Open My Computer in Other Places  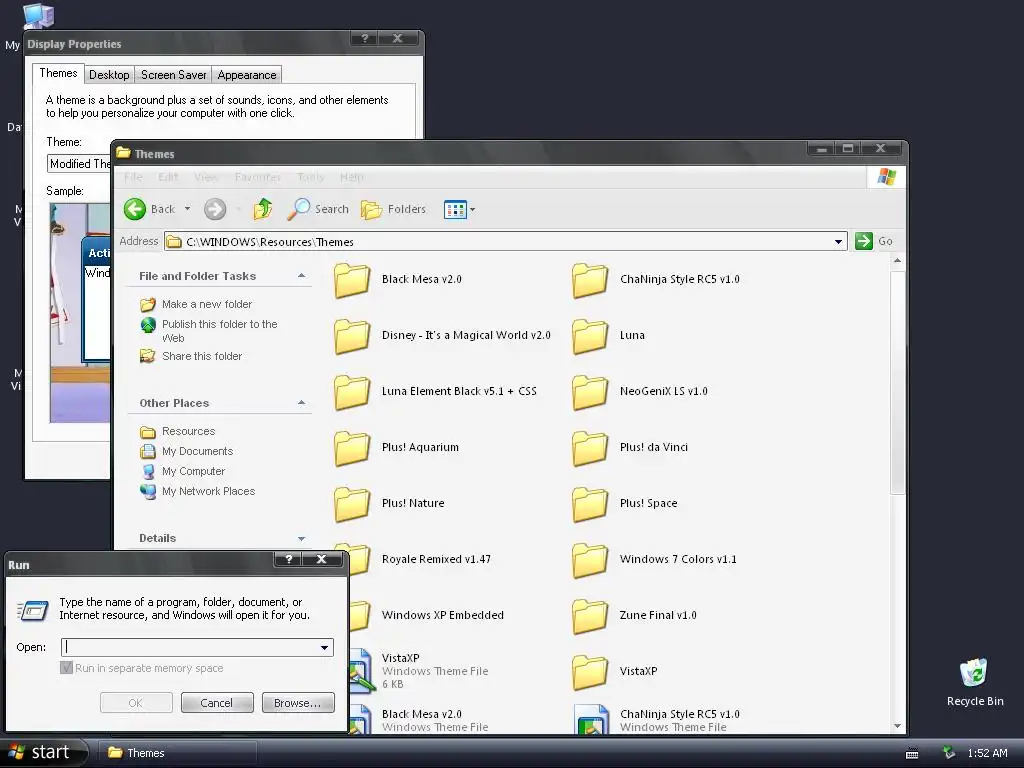[x=193, y=472]
